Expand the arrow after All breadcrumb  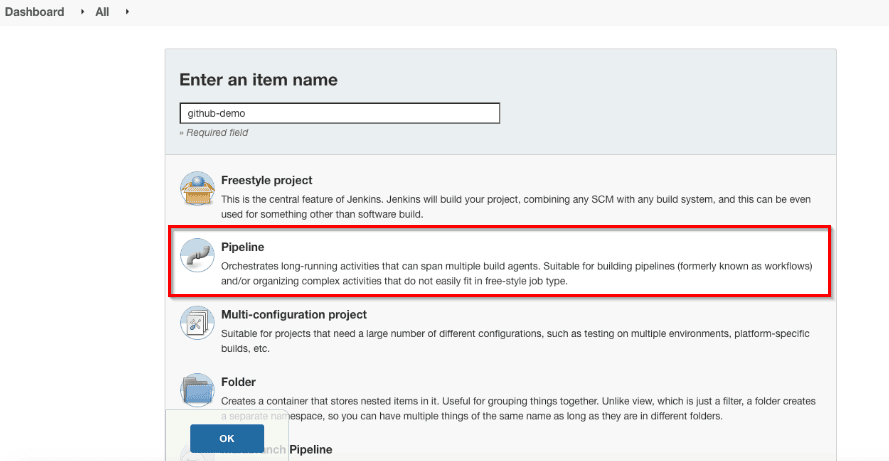tap(127, 12)
